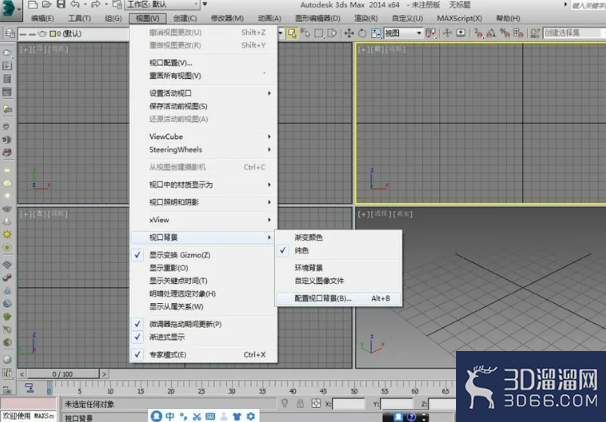606x422 pixels.
Task: Select the Move tool icon
Action: 349,33
